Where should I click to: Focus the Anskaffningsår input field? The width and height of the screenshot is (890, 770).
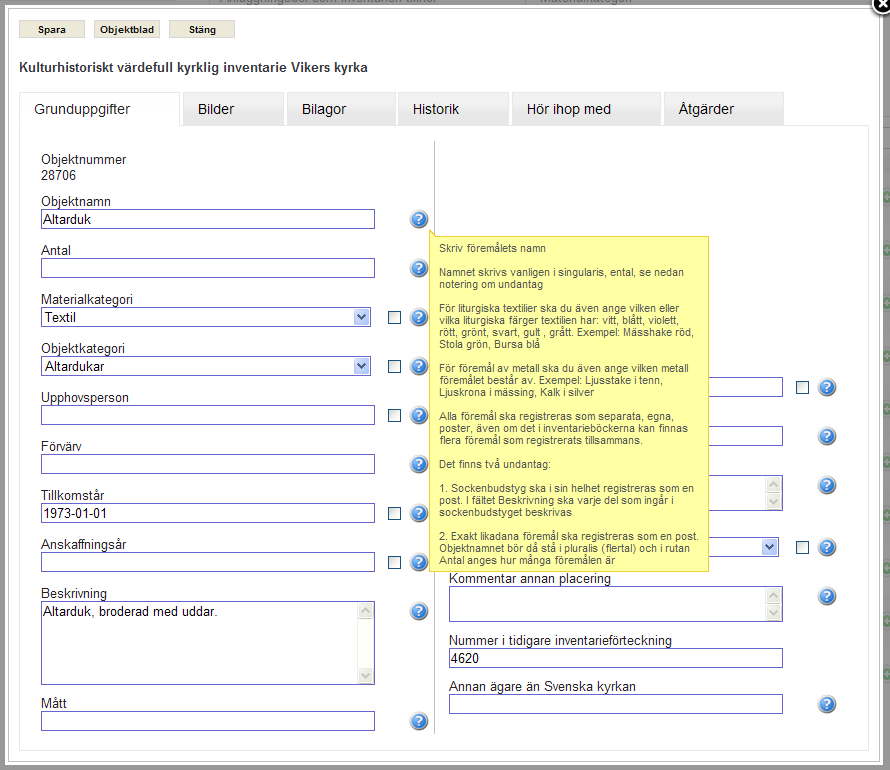[x=208, y=562]
